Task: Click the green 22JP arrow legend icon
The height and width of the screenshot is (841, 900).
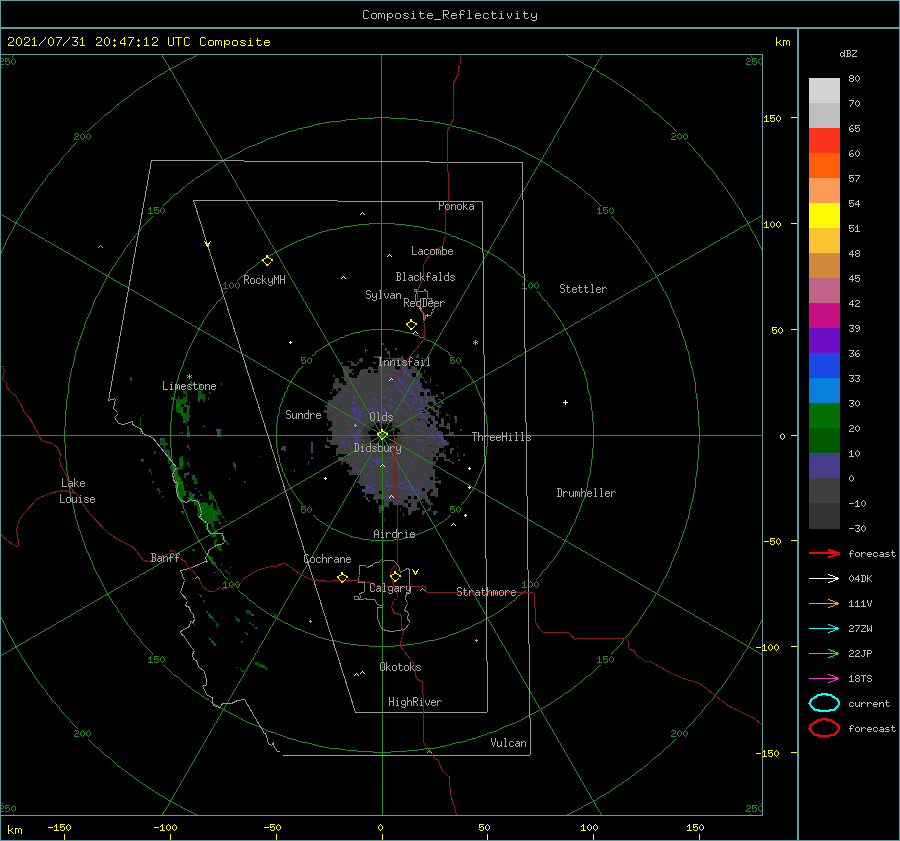Action: 824,653
